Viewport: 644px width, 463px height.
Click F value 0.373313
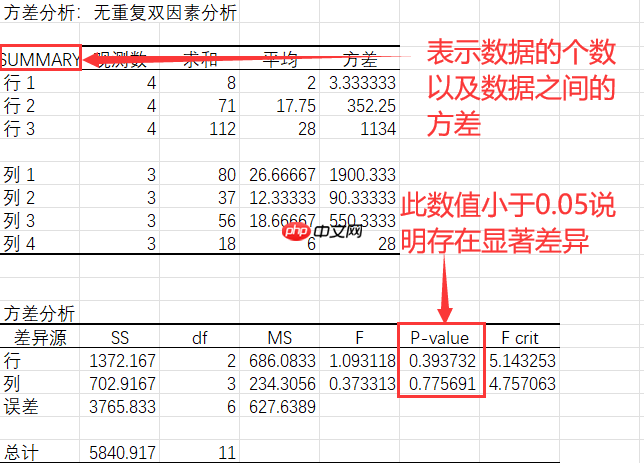click(362, 384)
